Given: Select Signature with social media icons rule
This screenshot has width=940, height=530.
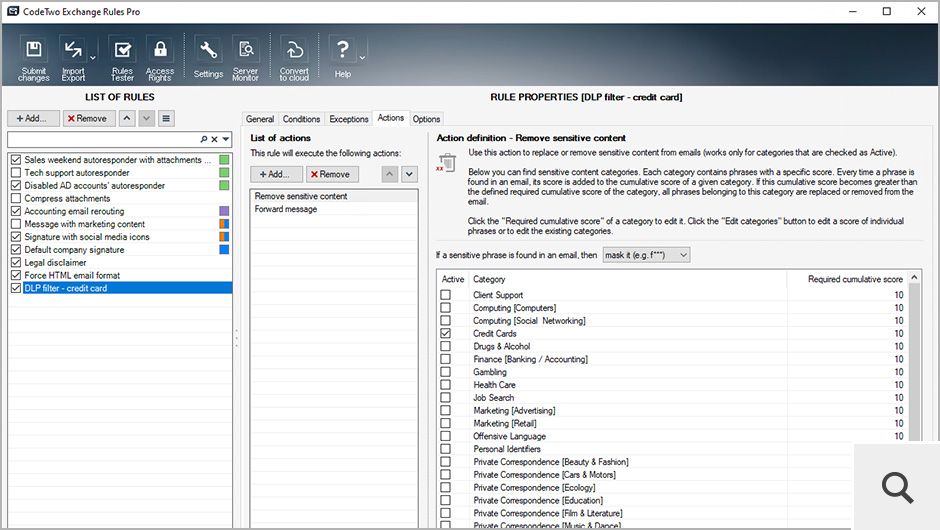Looking at the screenshot, I should click(87, 237).
